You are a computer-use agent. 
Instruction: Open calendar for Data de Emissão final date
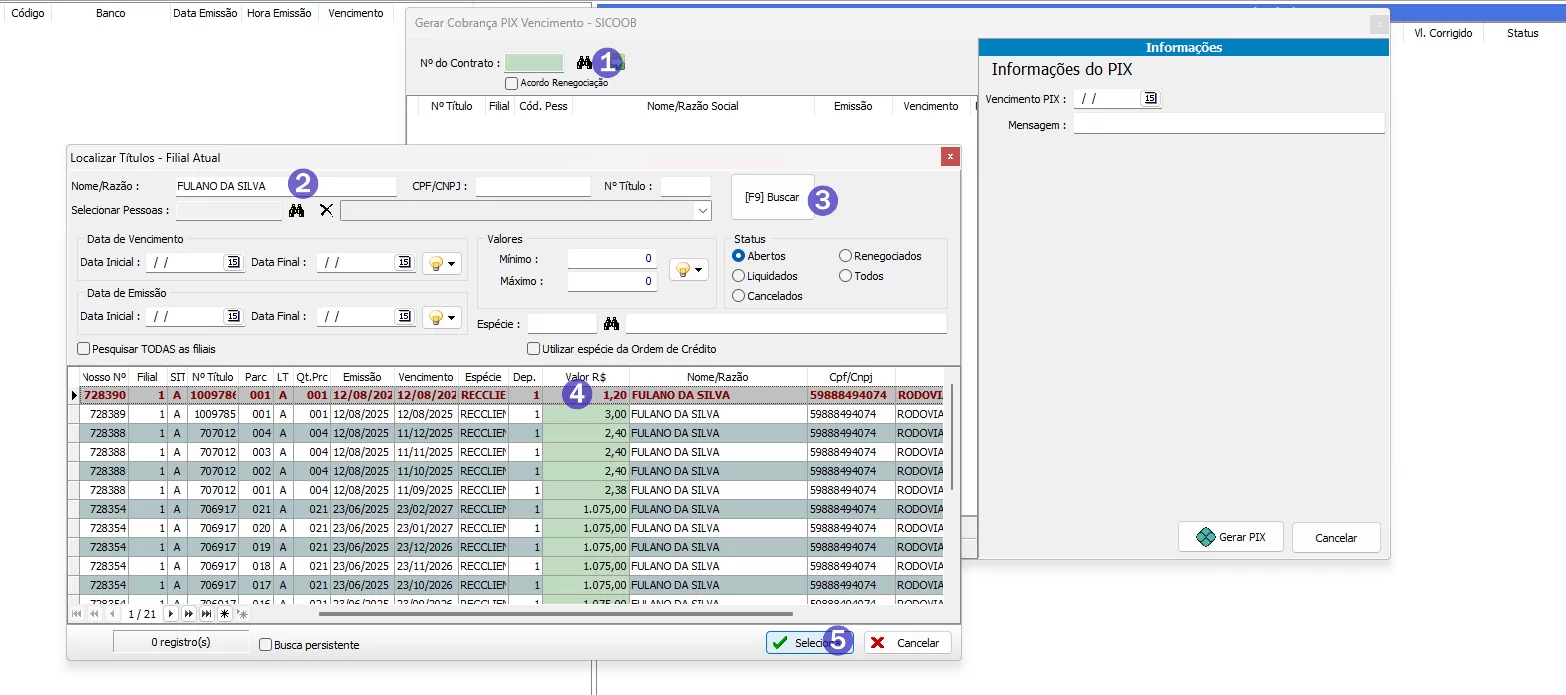point(404,316)
